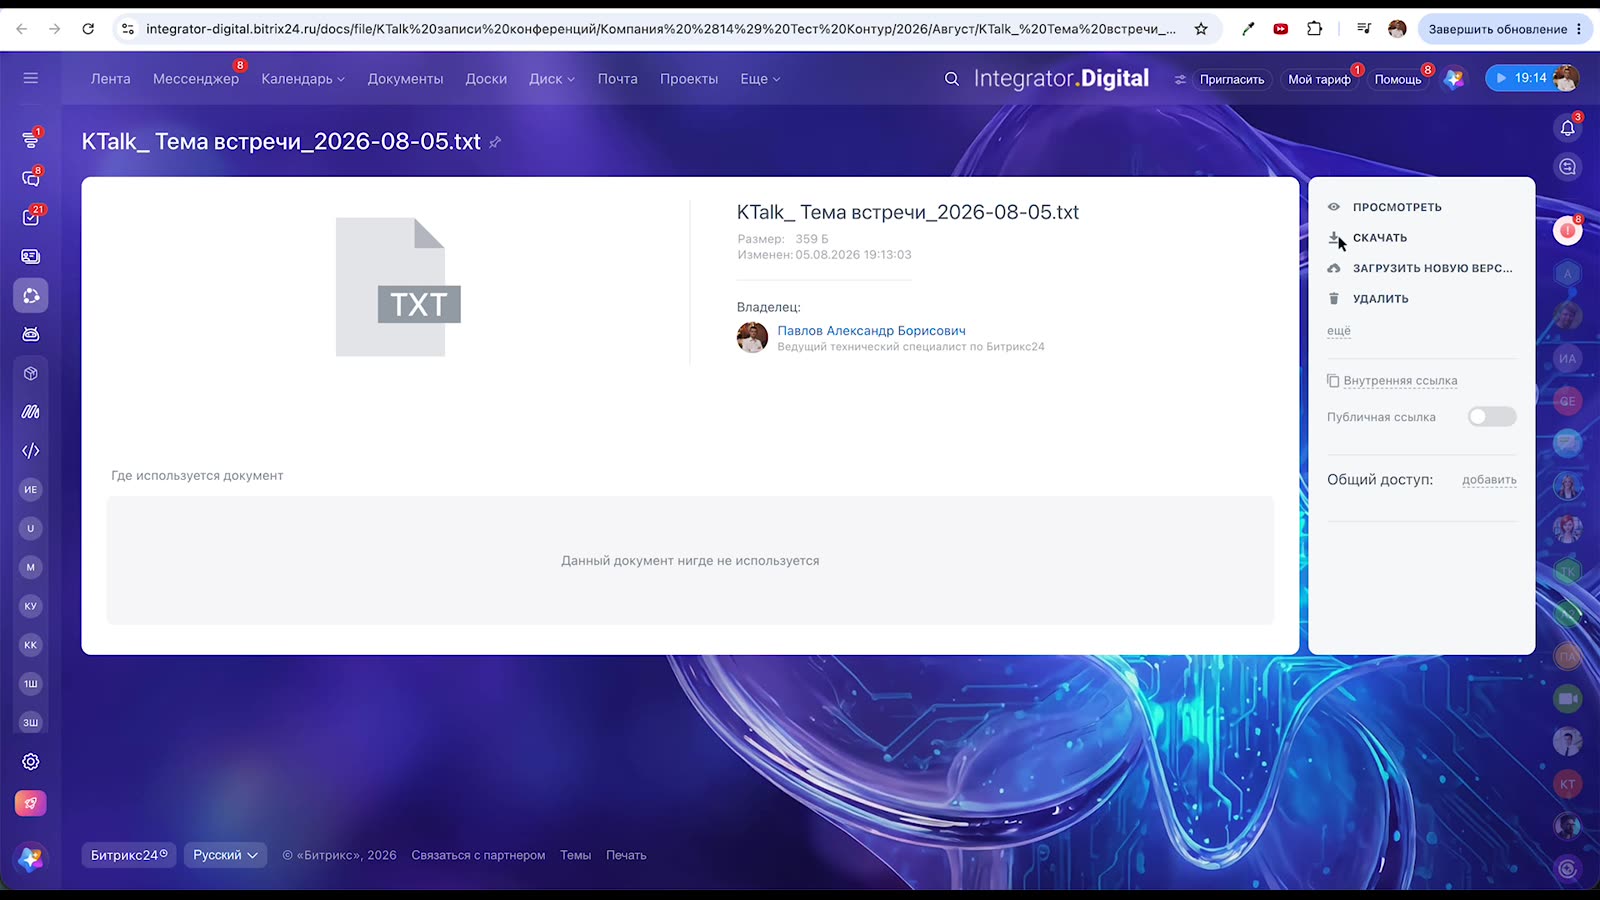Toggle the Публичная ссылка switch
Viewport: 1600px width, 900px height.
(1492, 417)
